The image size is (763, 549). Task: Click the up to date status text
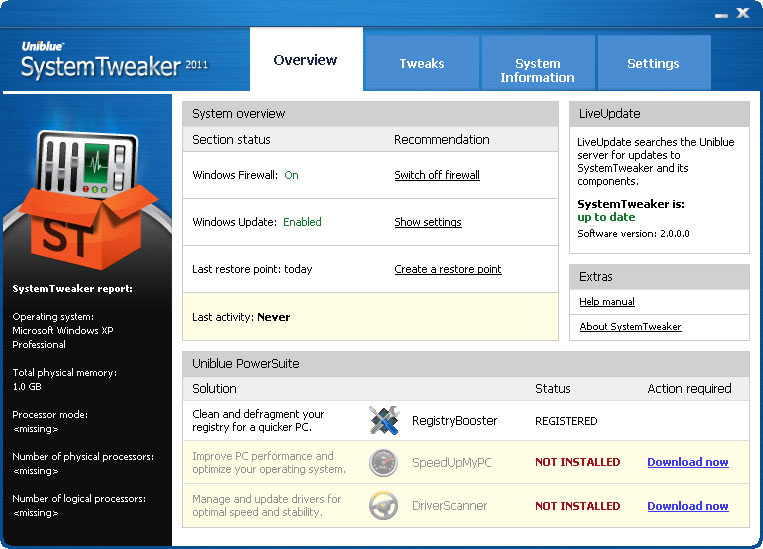pos(606,217)
